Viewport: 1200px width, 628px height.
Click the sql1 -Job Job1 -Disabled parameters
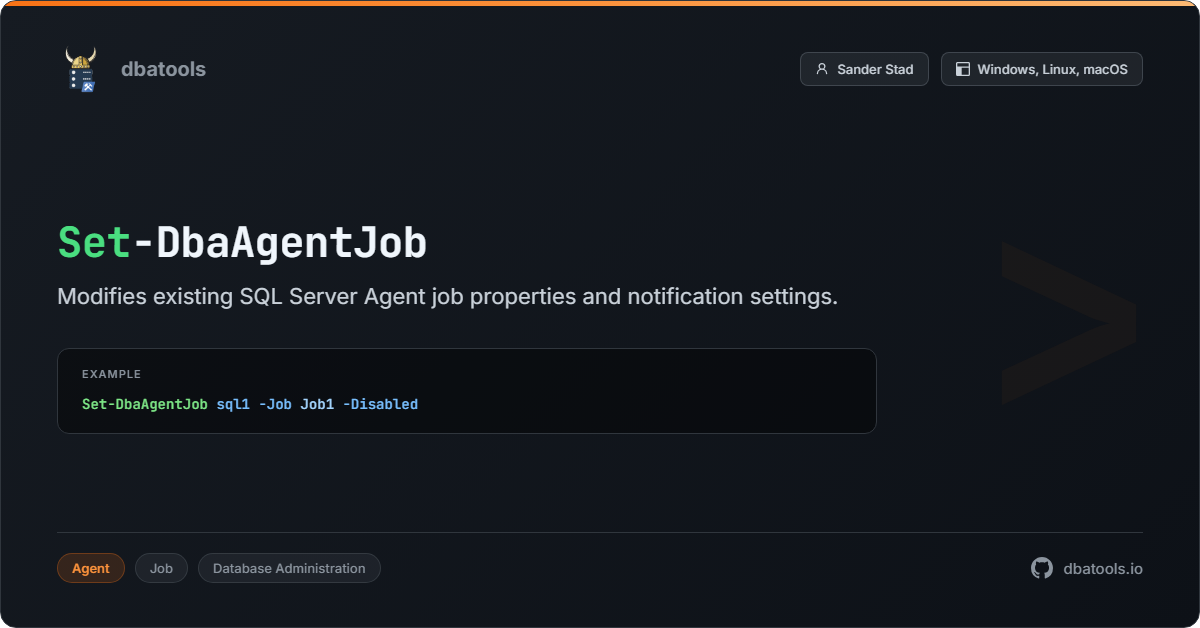[317, 404]
